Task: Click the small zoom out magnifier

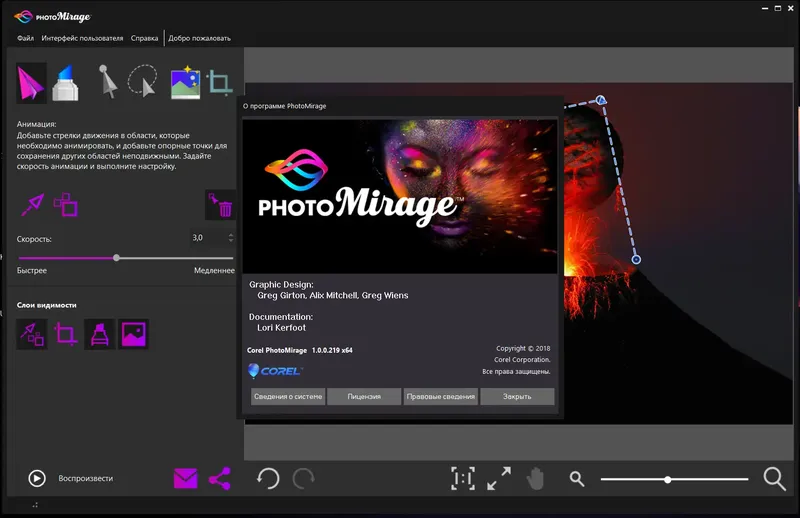Action: (577, 479)
